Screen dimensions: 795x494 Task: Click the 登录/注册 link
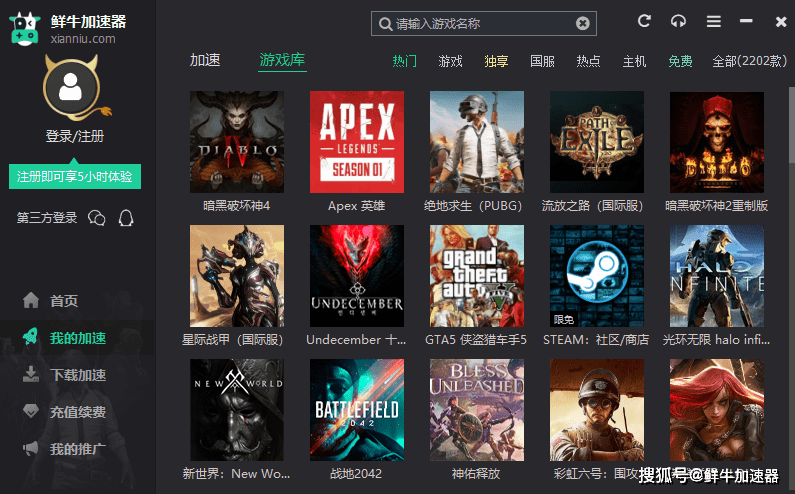[x=75, y=136]
